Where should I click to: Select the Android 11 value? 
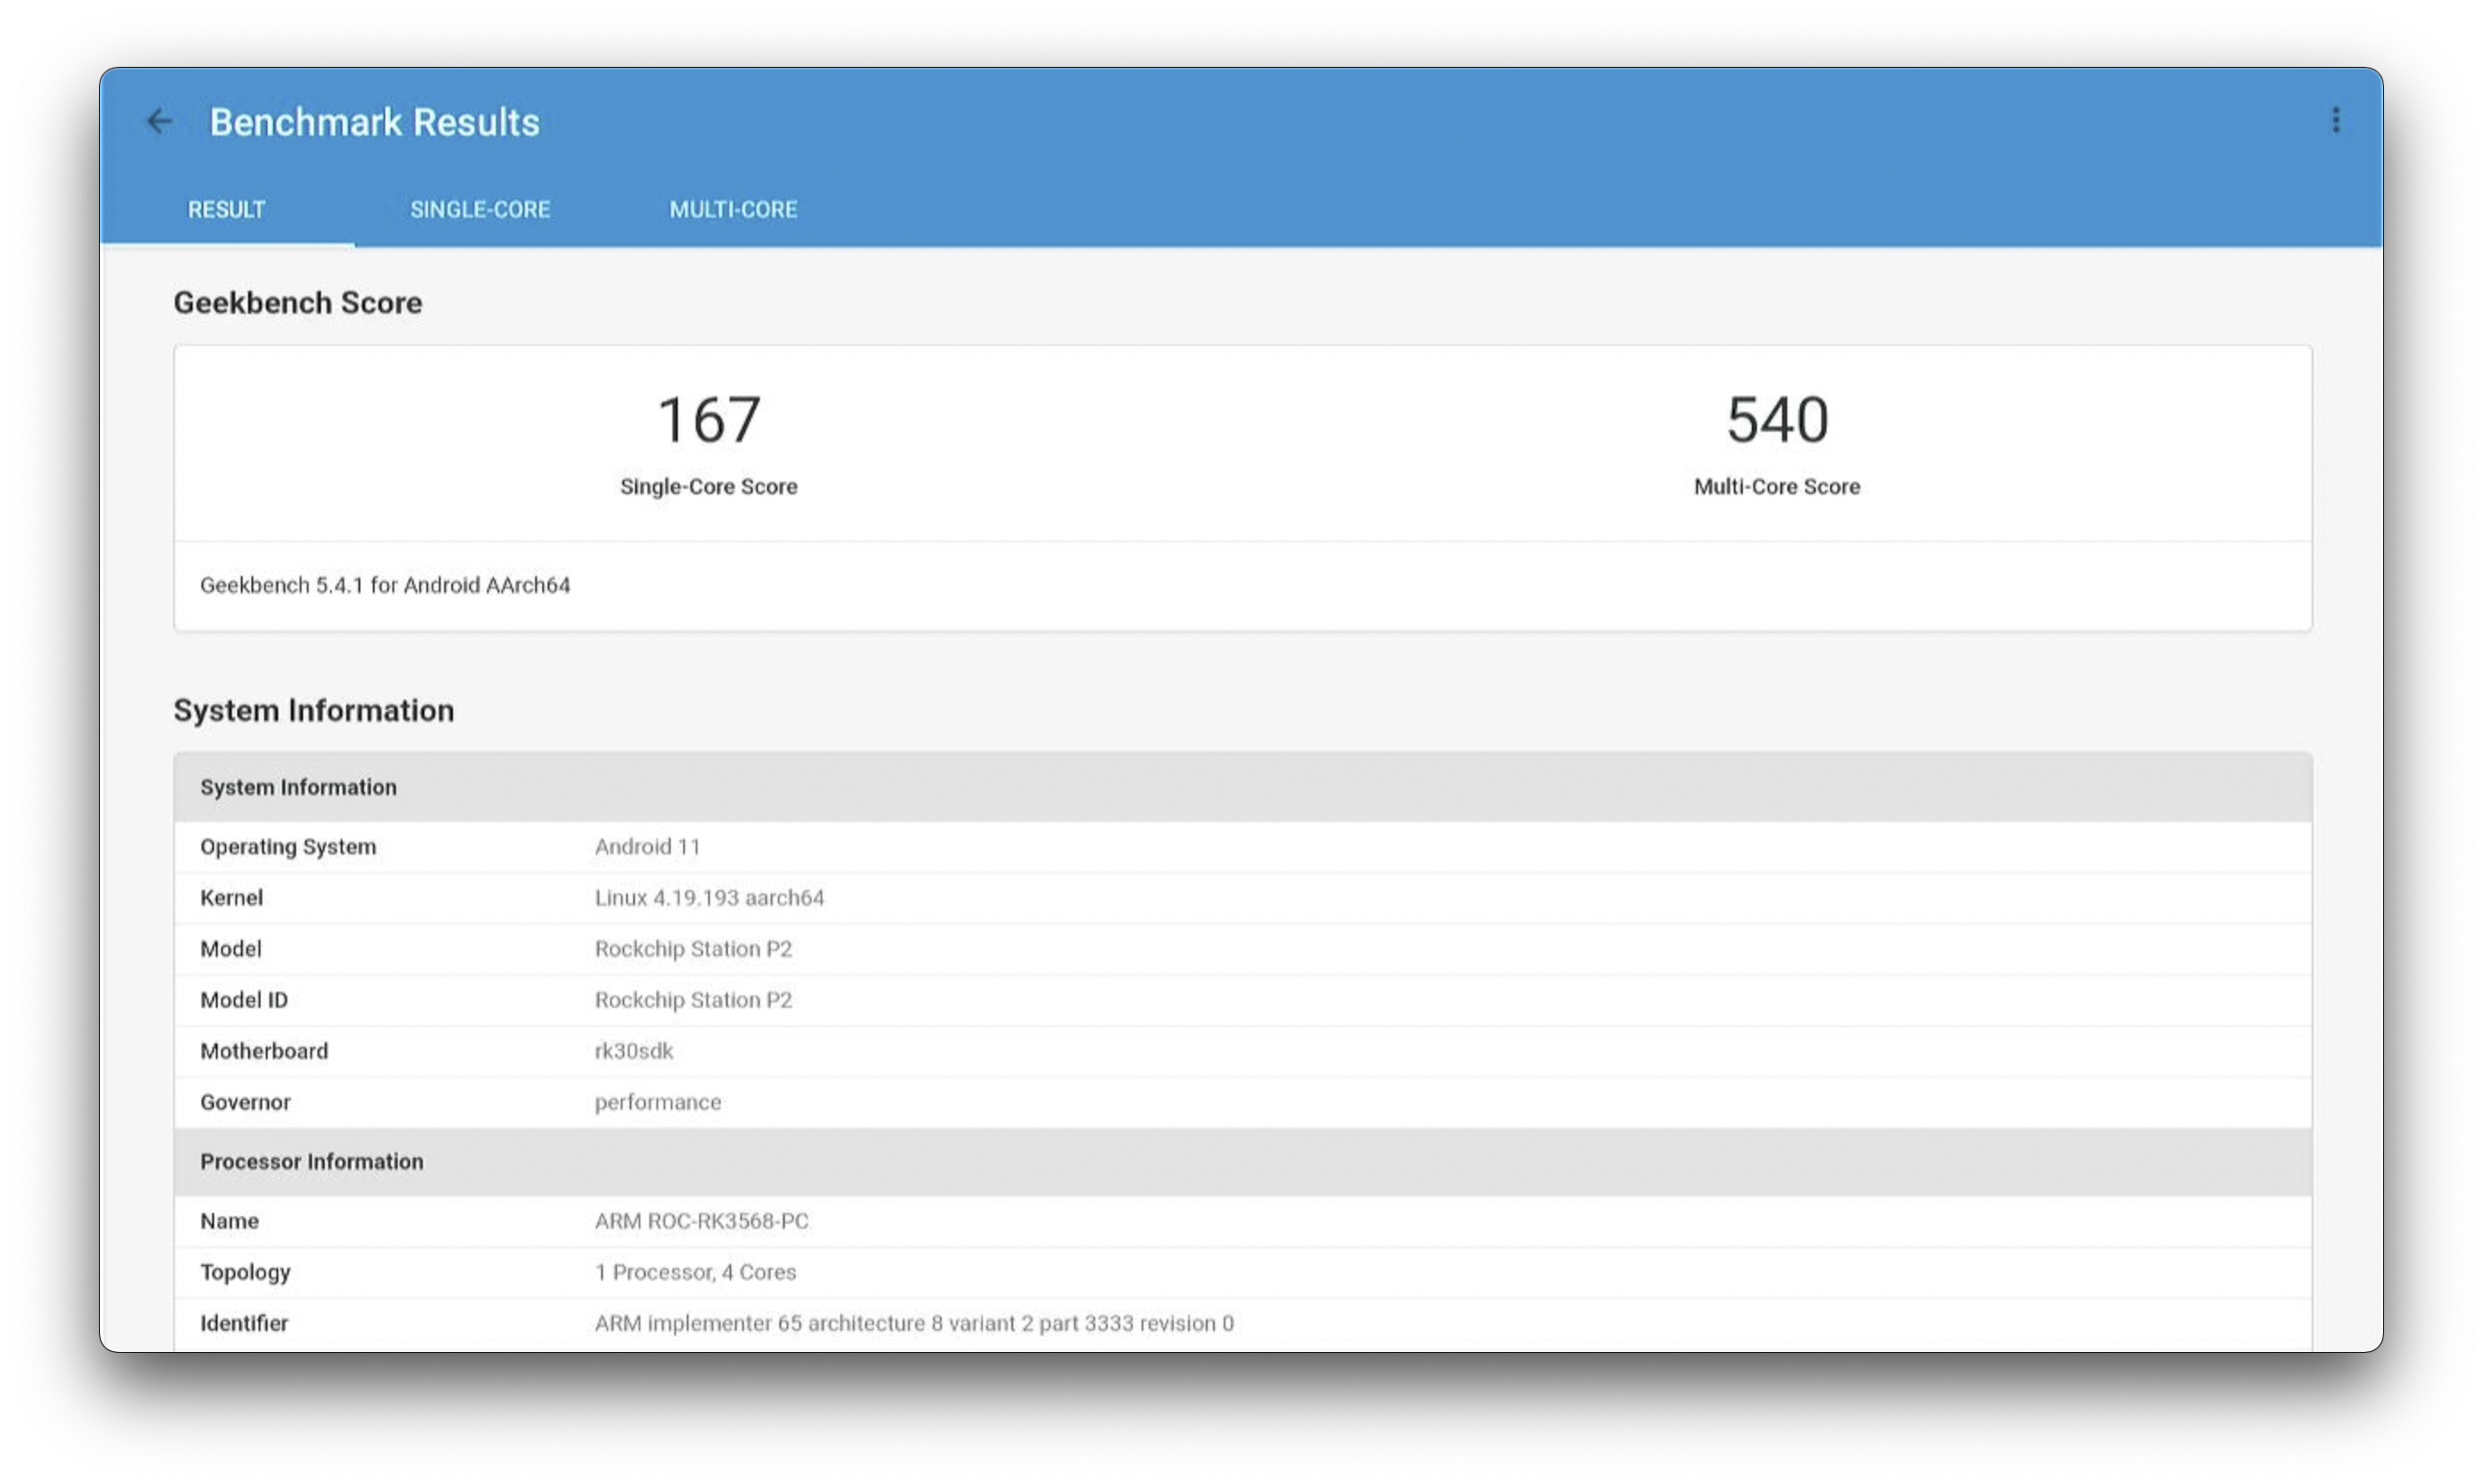click(647, 846)
